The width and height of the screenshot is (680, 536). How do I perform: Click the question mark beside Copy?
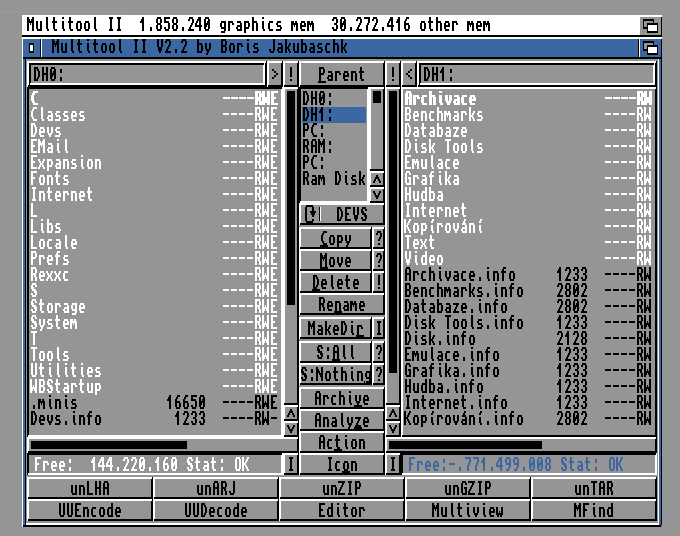point(379,239)
